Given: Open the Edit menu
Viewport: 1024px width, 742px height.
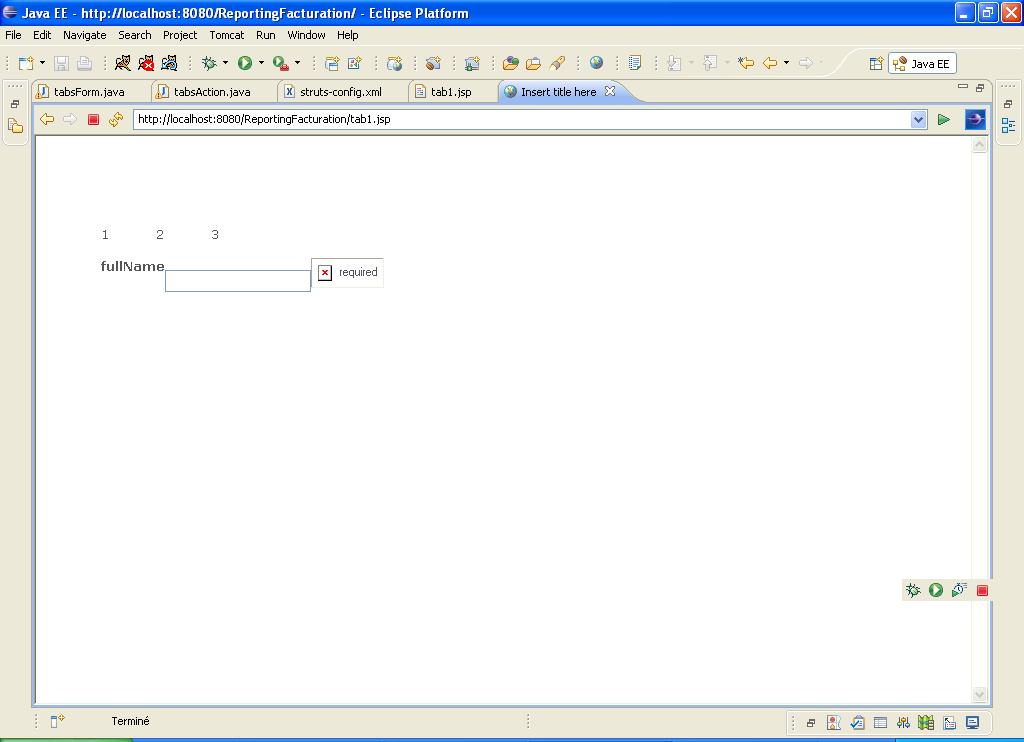Looking at the screenshot, I should tap(42, 35).
